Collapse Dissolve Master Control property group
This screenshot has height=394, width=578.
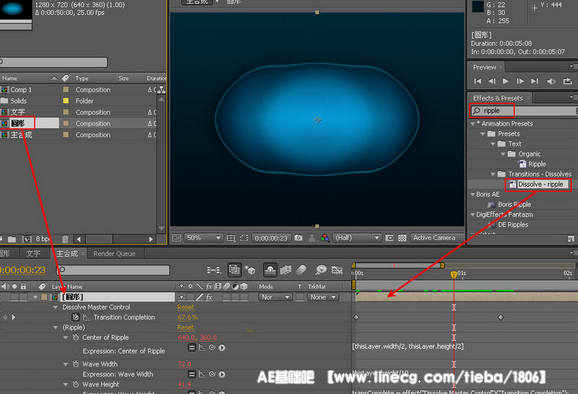[x=56, y=307]
